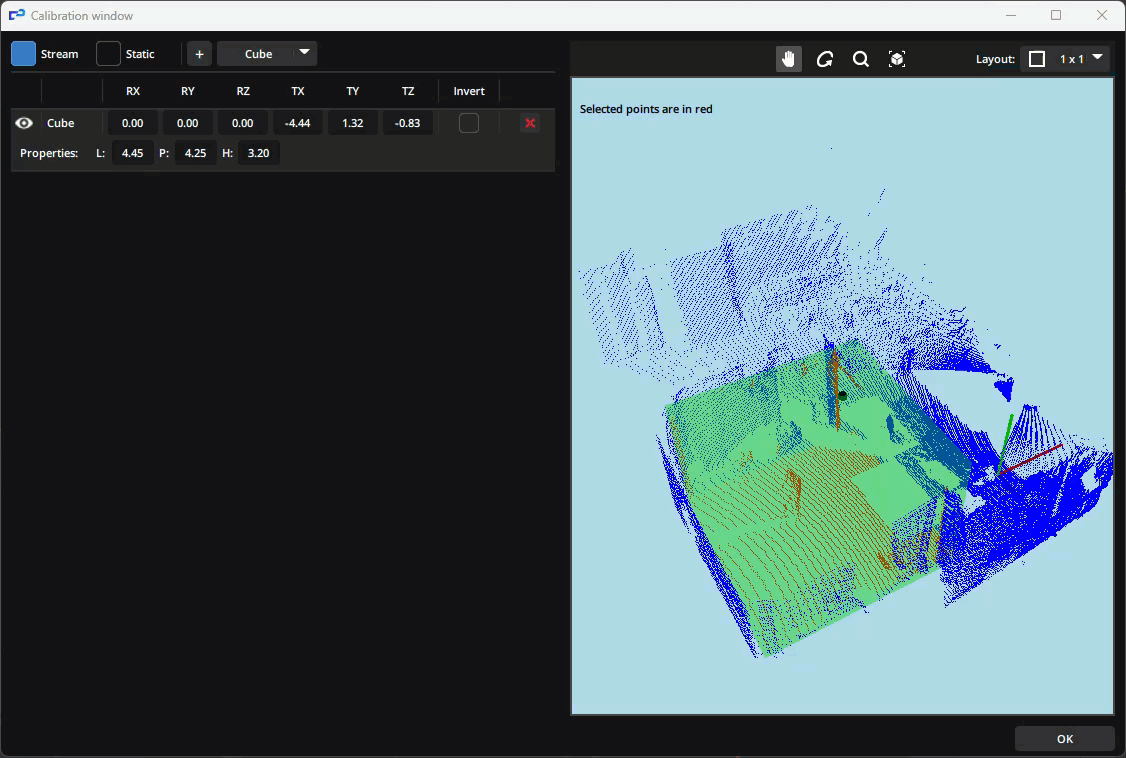Toggle the Invert checkbox for the Cube
The width and height of the screenshot is (1126, 758).
point(468,122)
